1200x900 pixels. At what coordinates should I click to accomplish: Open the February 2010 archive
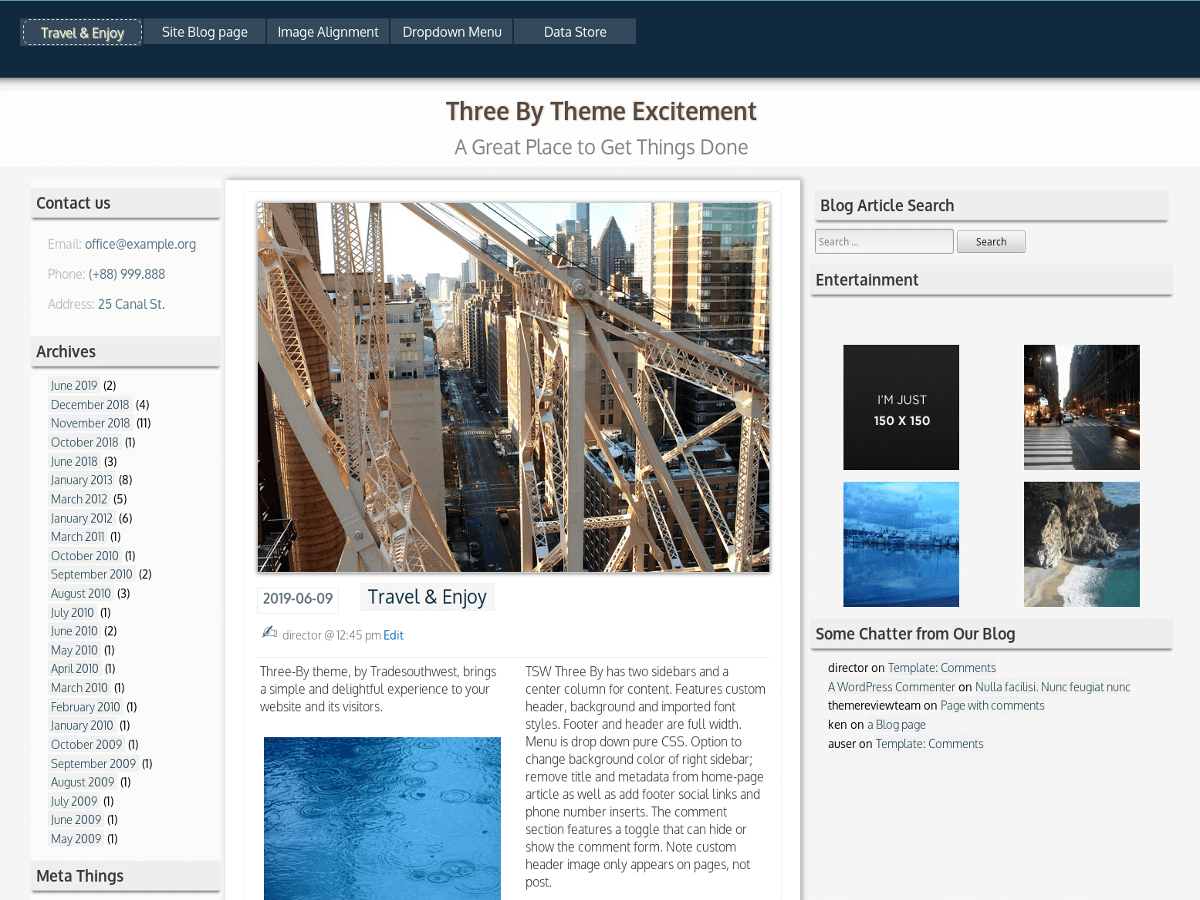pos(86,707)
